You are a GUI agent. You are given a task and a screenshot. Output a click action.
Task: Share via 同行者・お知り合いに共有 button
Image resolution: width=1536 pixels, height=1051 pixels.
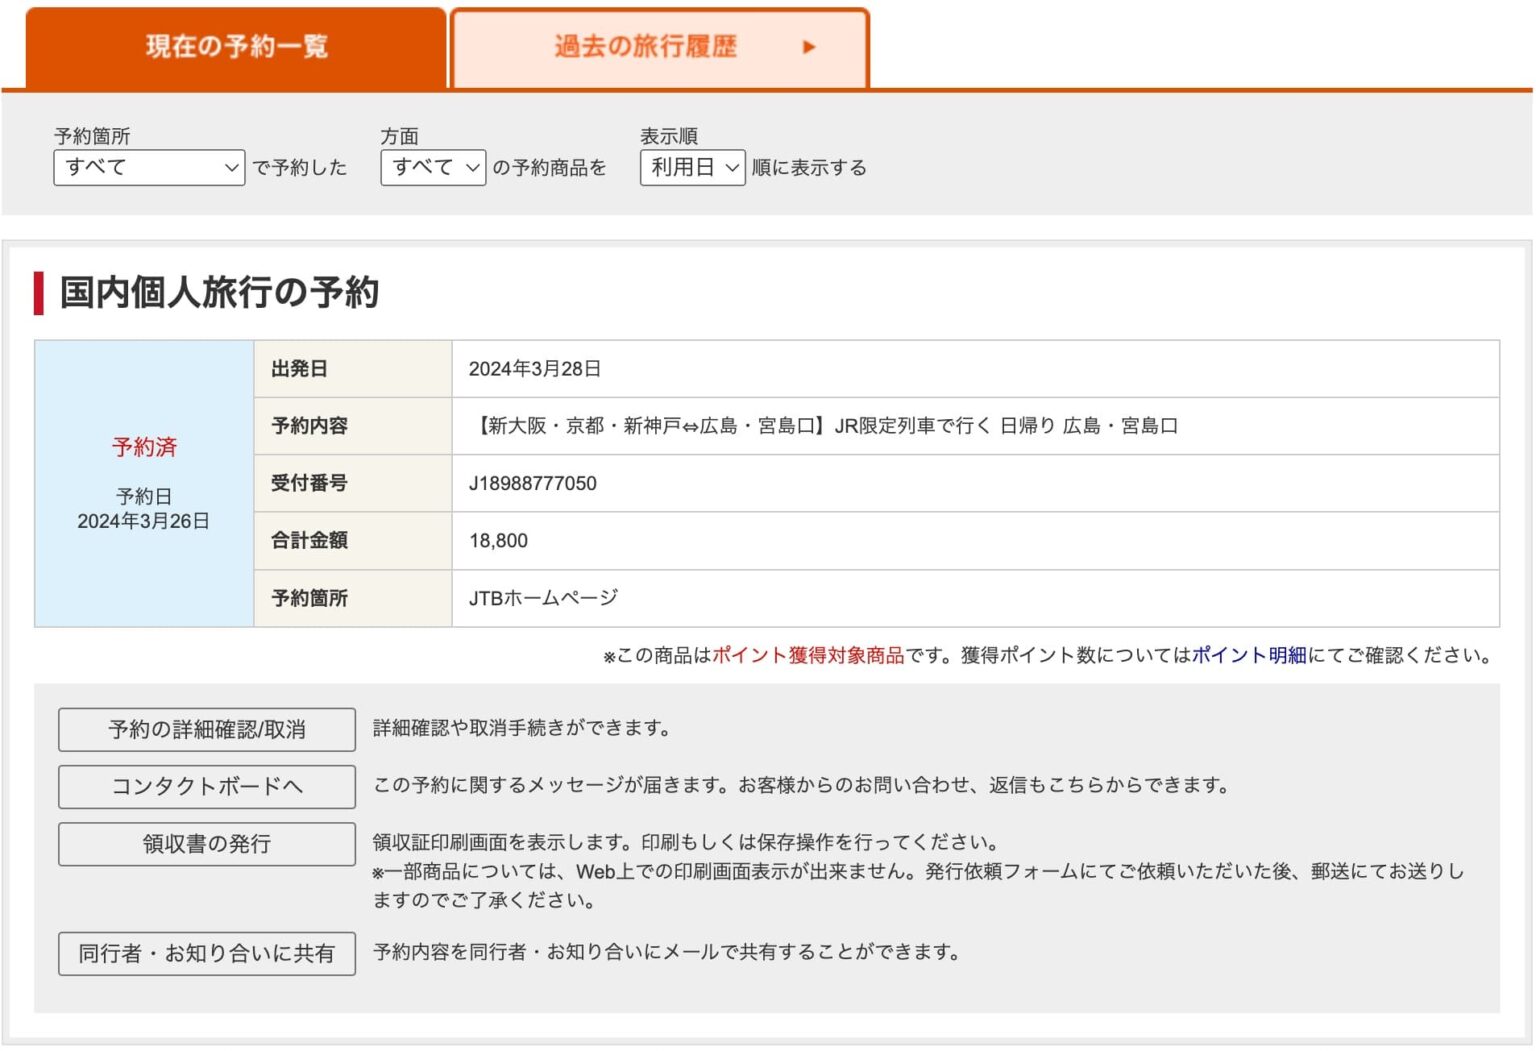207,954
